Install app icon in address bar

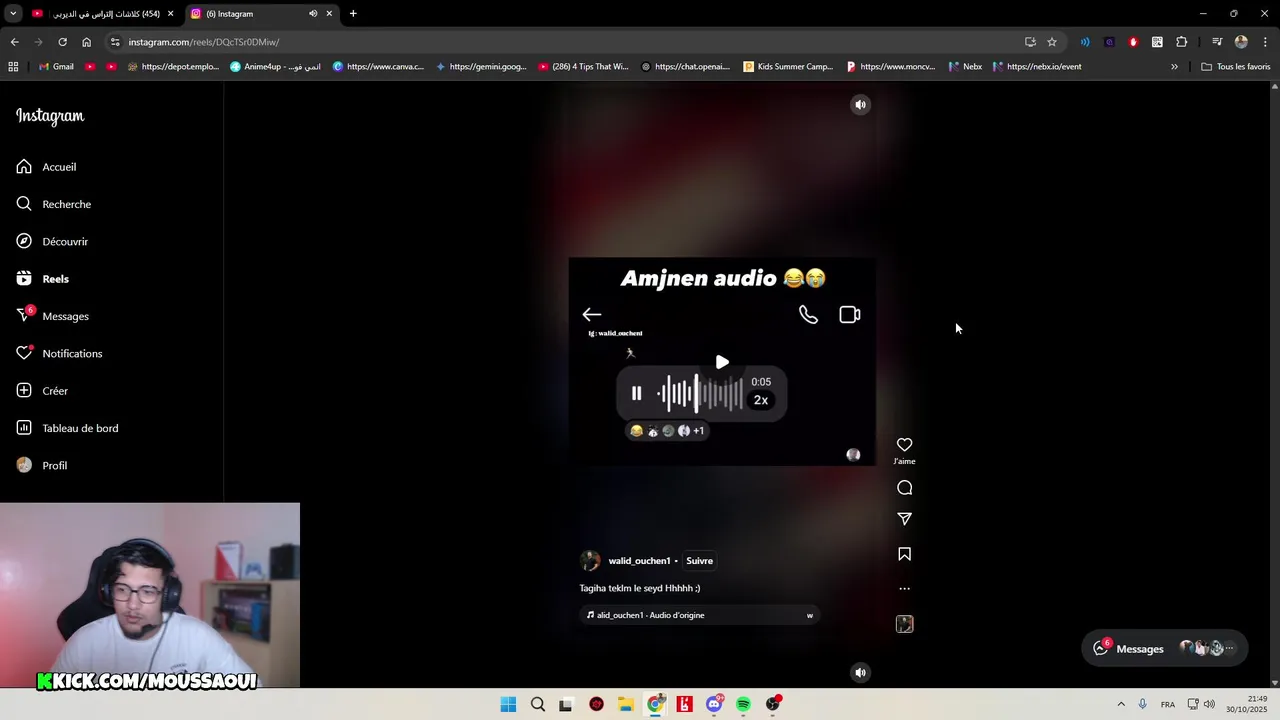[x=1030, y=42]
